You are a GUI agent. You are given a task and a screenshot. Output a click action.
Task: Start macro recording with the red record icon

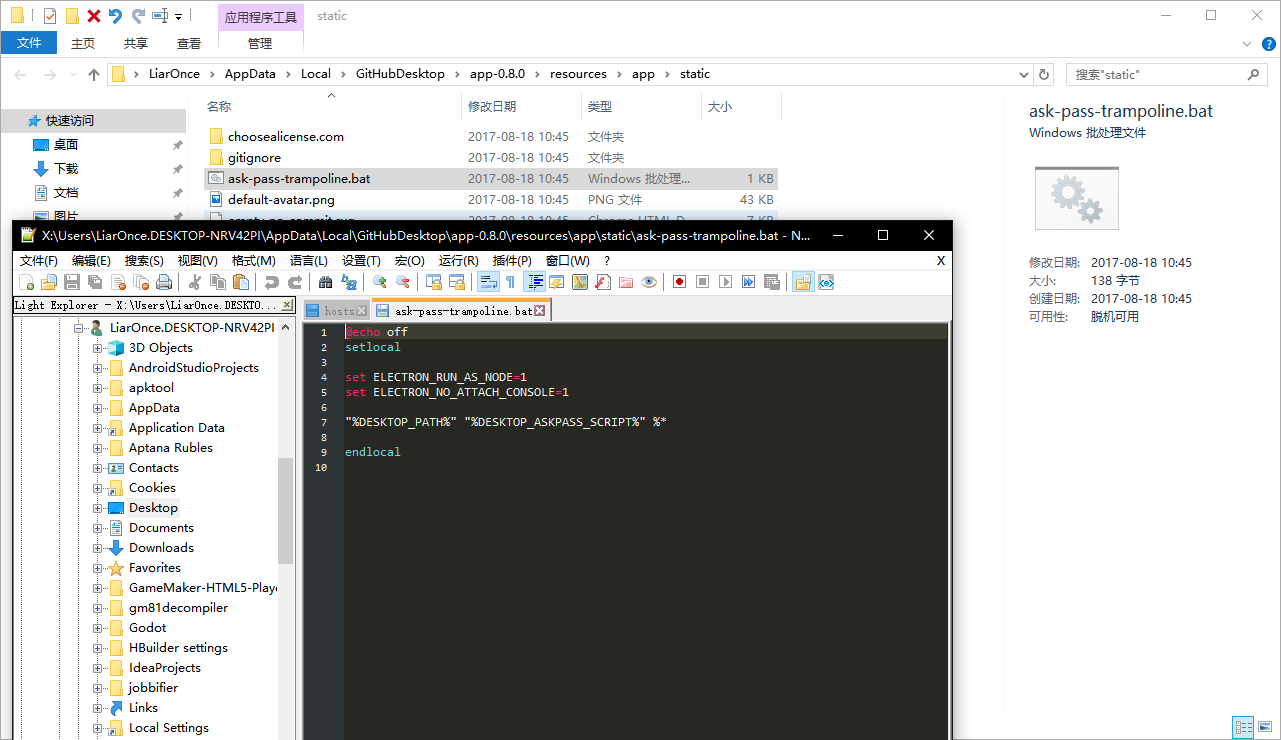pyautogui.click(x=679, y=282)
